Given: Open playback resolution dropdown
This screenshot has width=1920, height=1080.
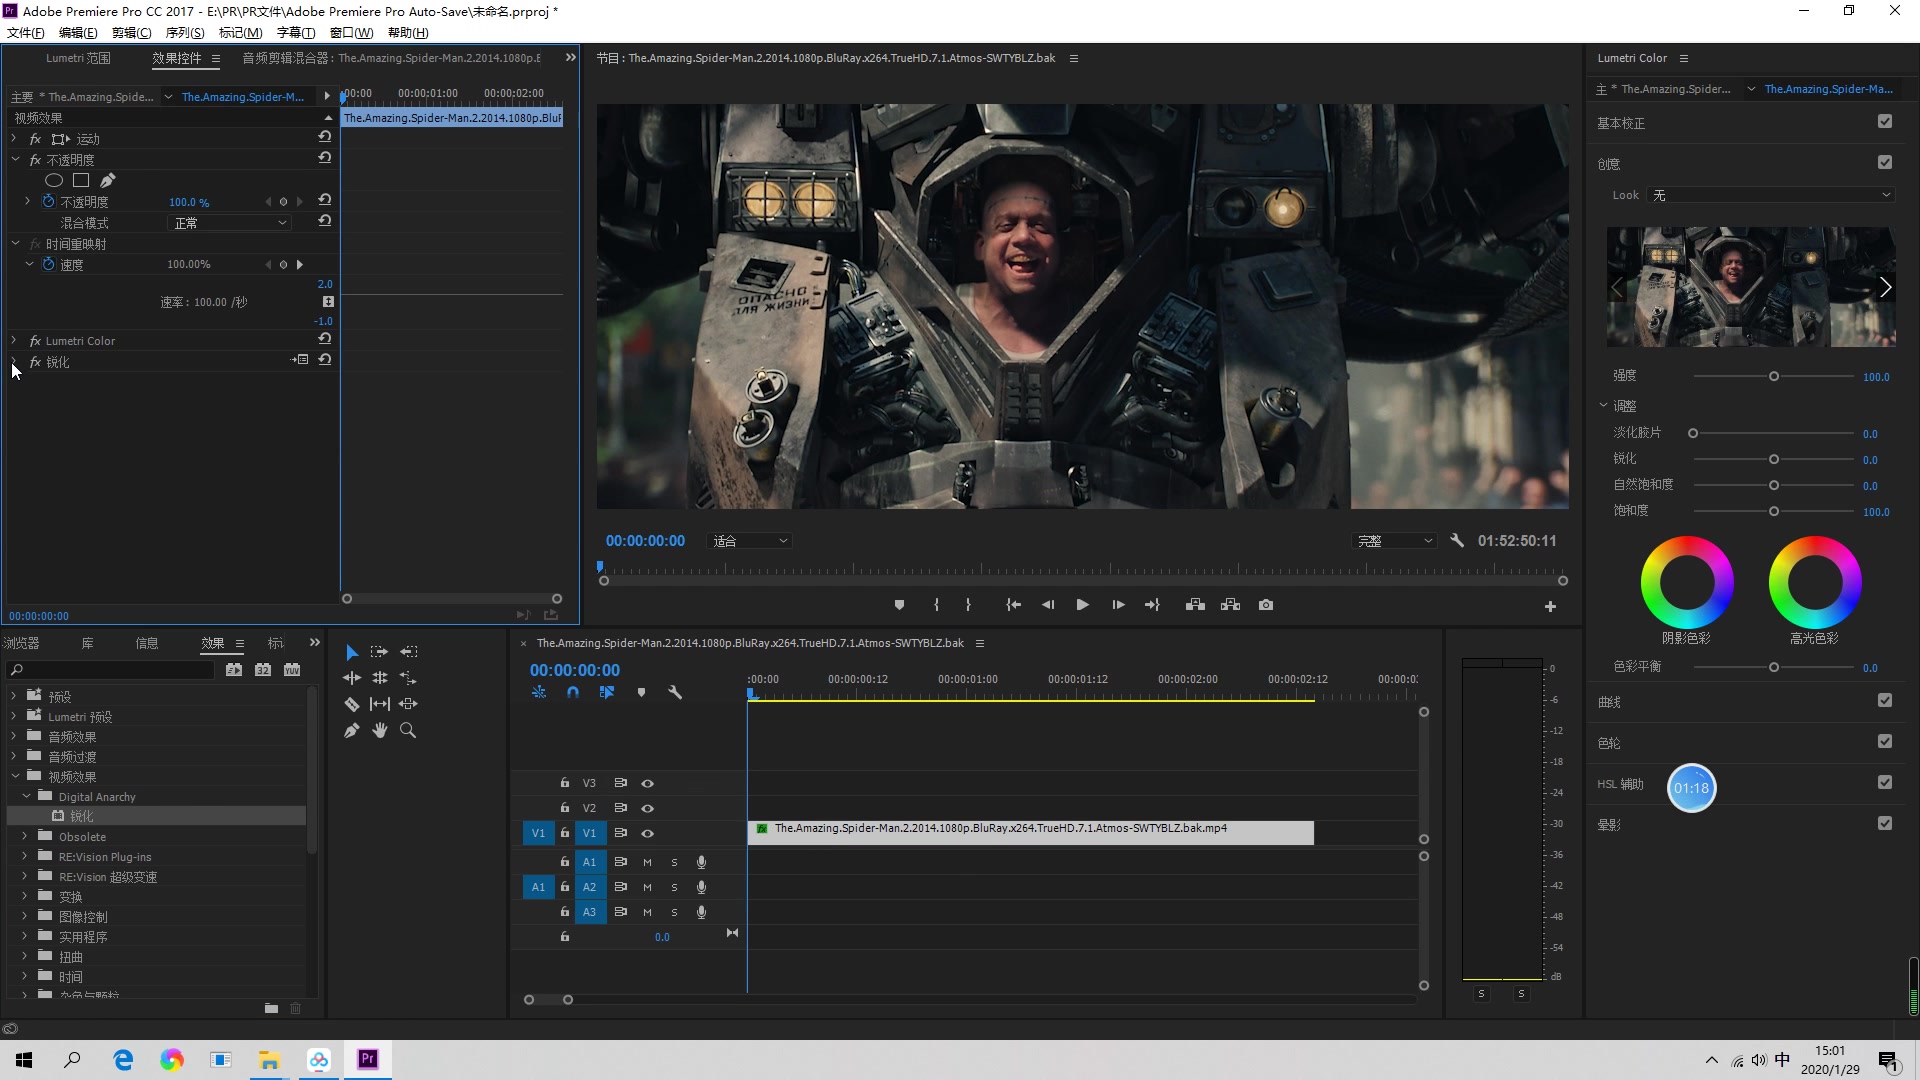Looking at the screenshot, I should [1395, 541].
